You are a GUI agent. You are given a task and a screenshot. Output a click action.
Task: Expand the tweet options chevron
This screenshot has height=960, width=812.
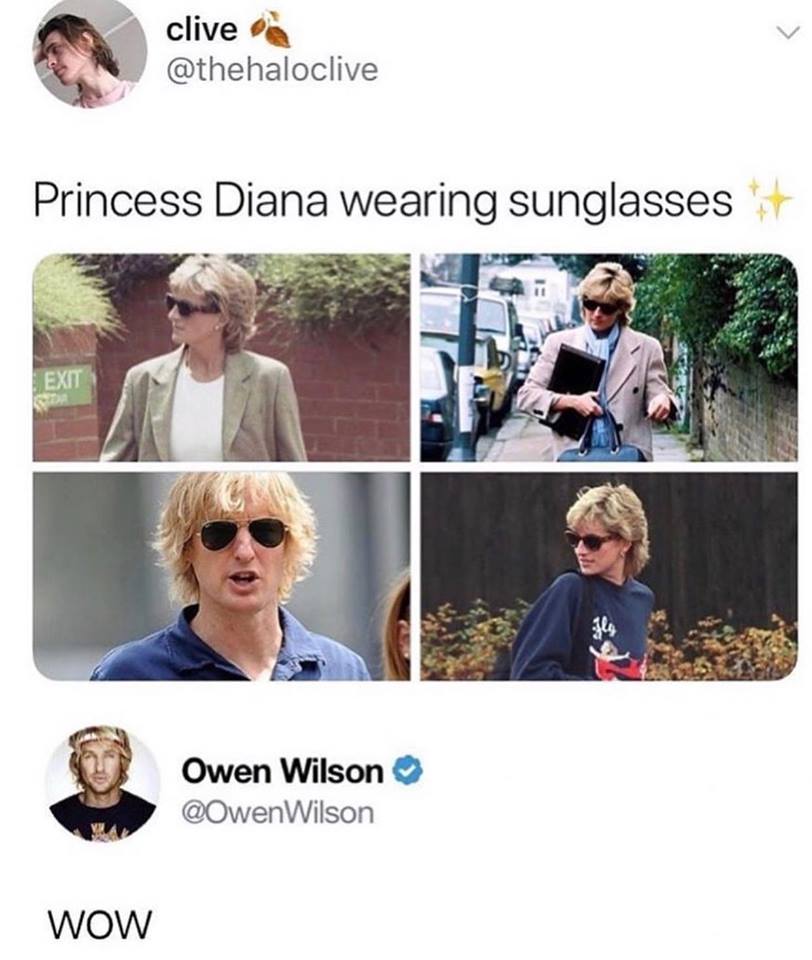(788, 31)
